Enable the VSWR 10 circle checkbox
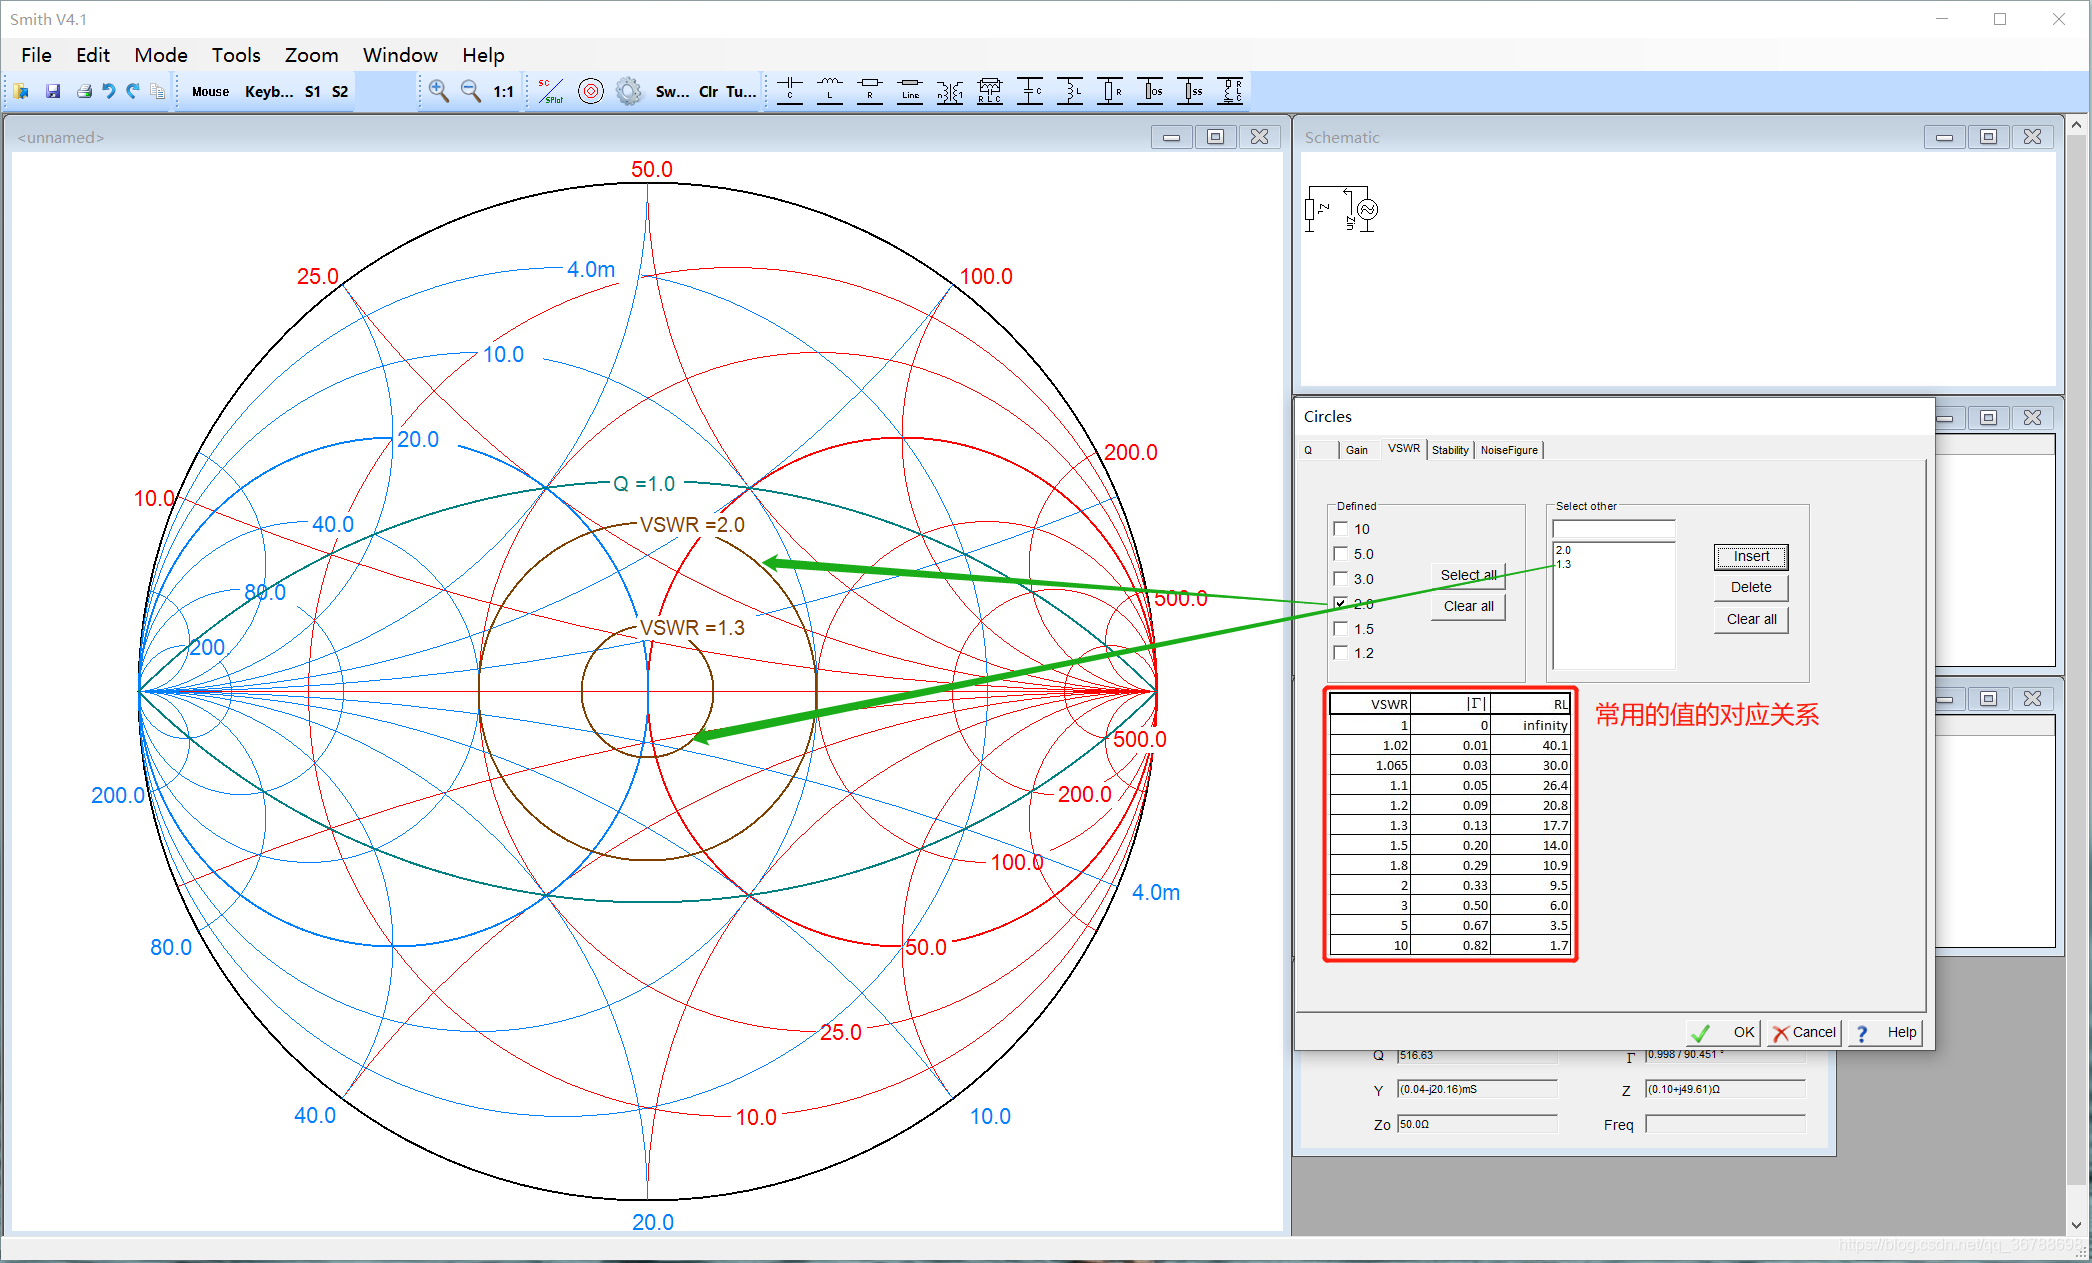Viewport: 2092px width, 1263px height. pyautogui.click(x=1341, y=529)
